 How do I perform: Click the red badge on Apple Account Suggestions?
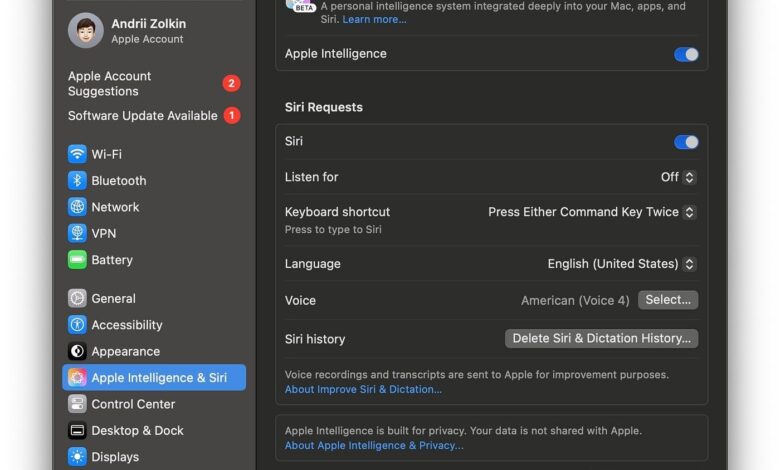231,83
